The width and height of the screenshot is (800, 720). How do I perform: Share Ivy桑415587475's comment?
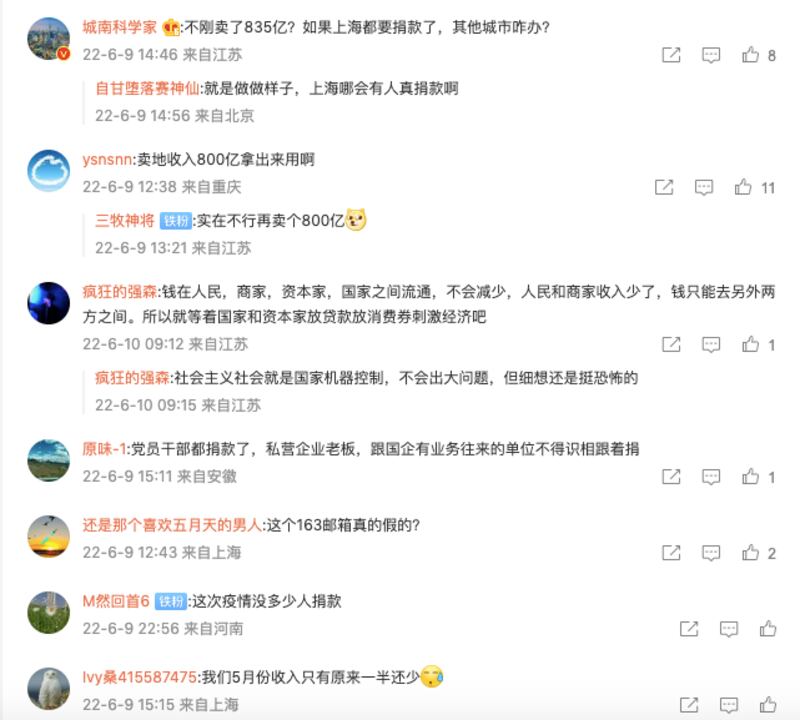click(x=689, y=705)
